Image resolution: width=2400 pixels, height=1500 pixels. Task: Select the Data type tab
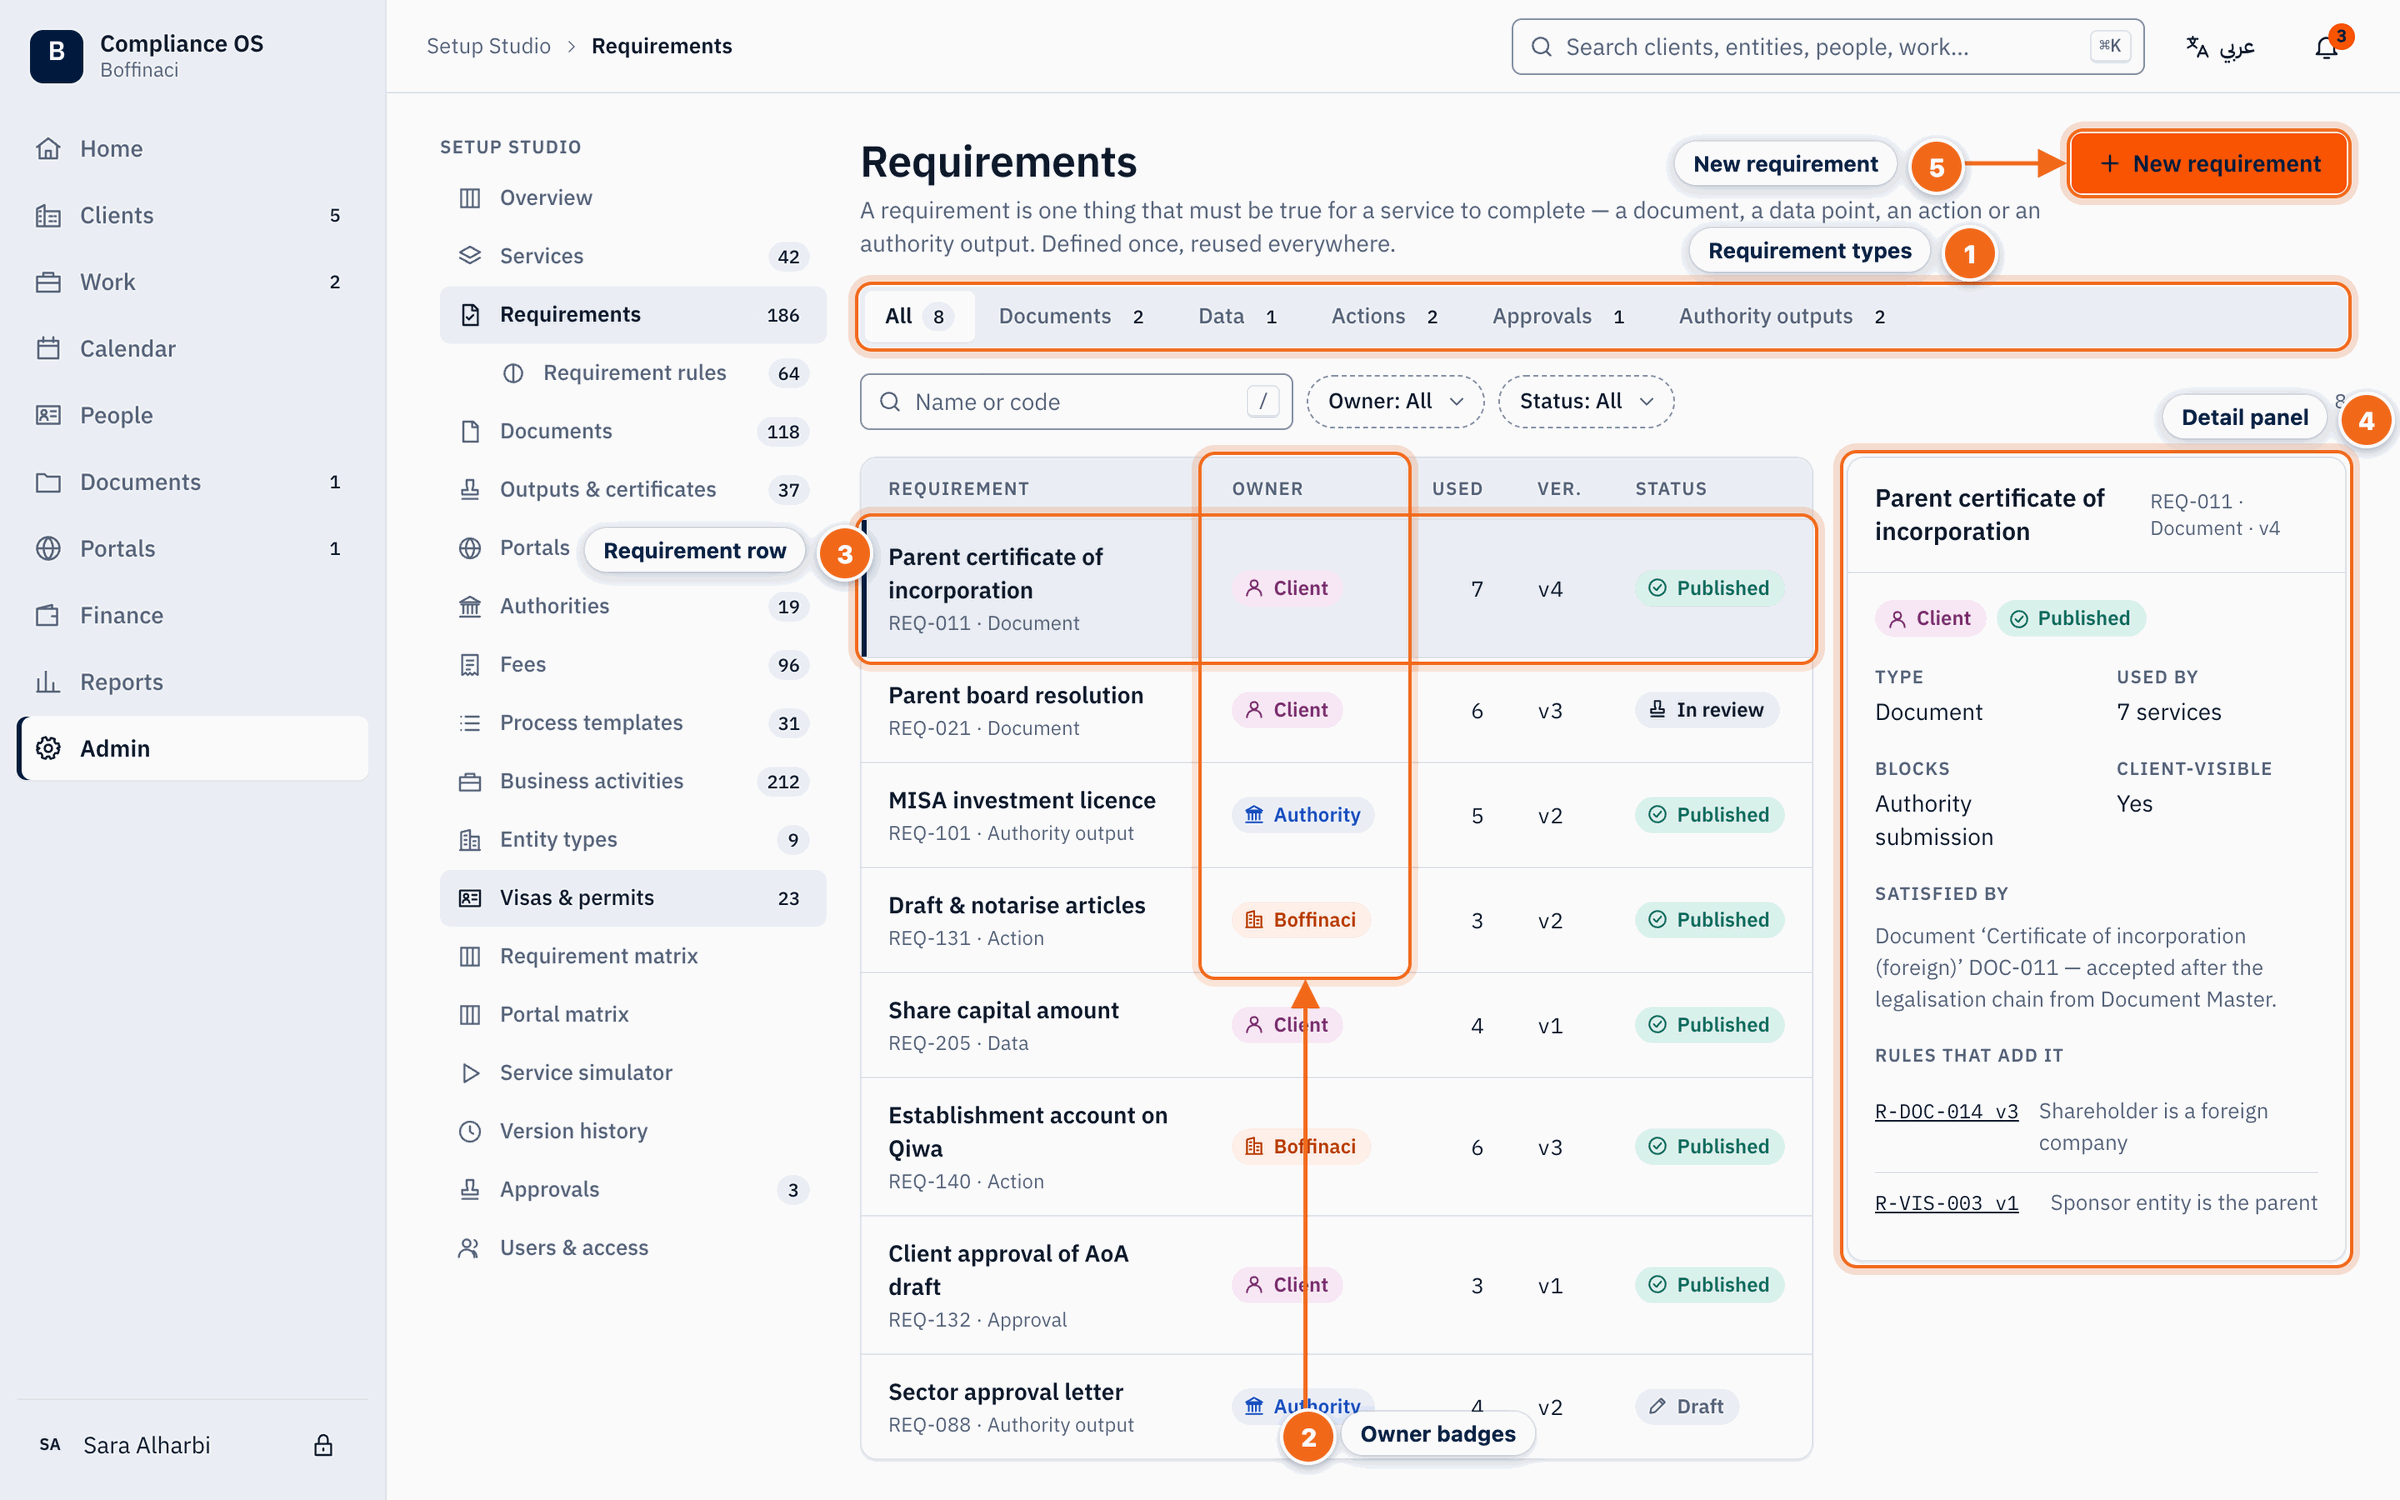coord(1238,316)
